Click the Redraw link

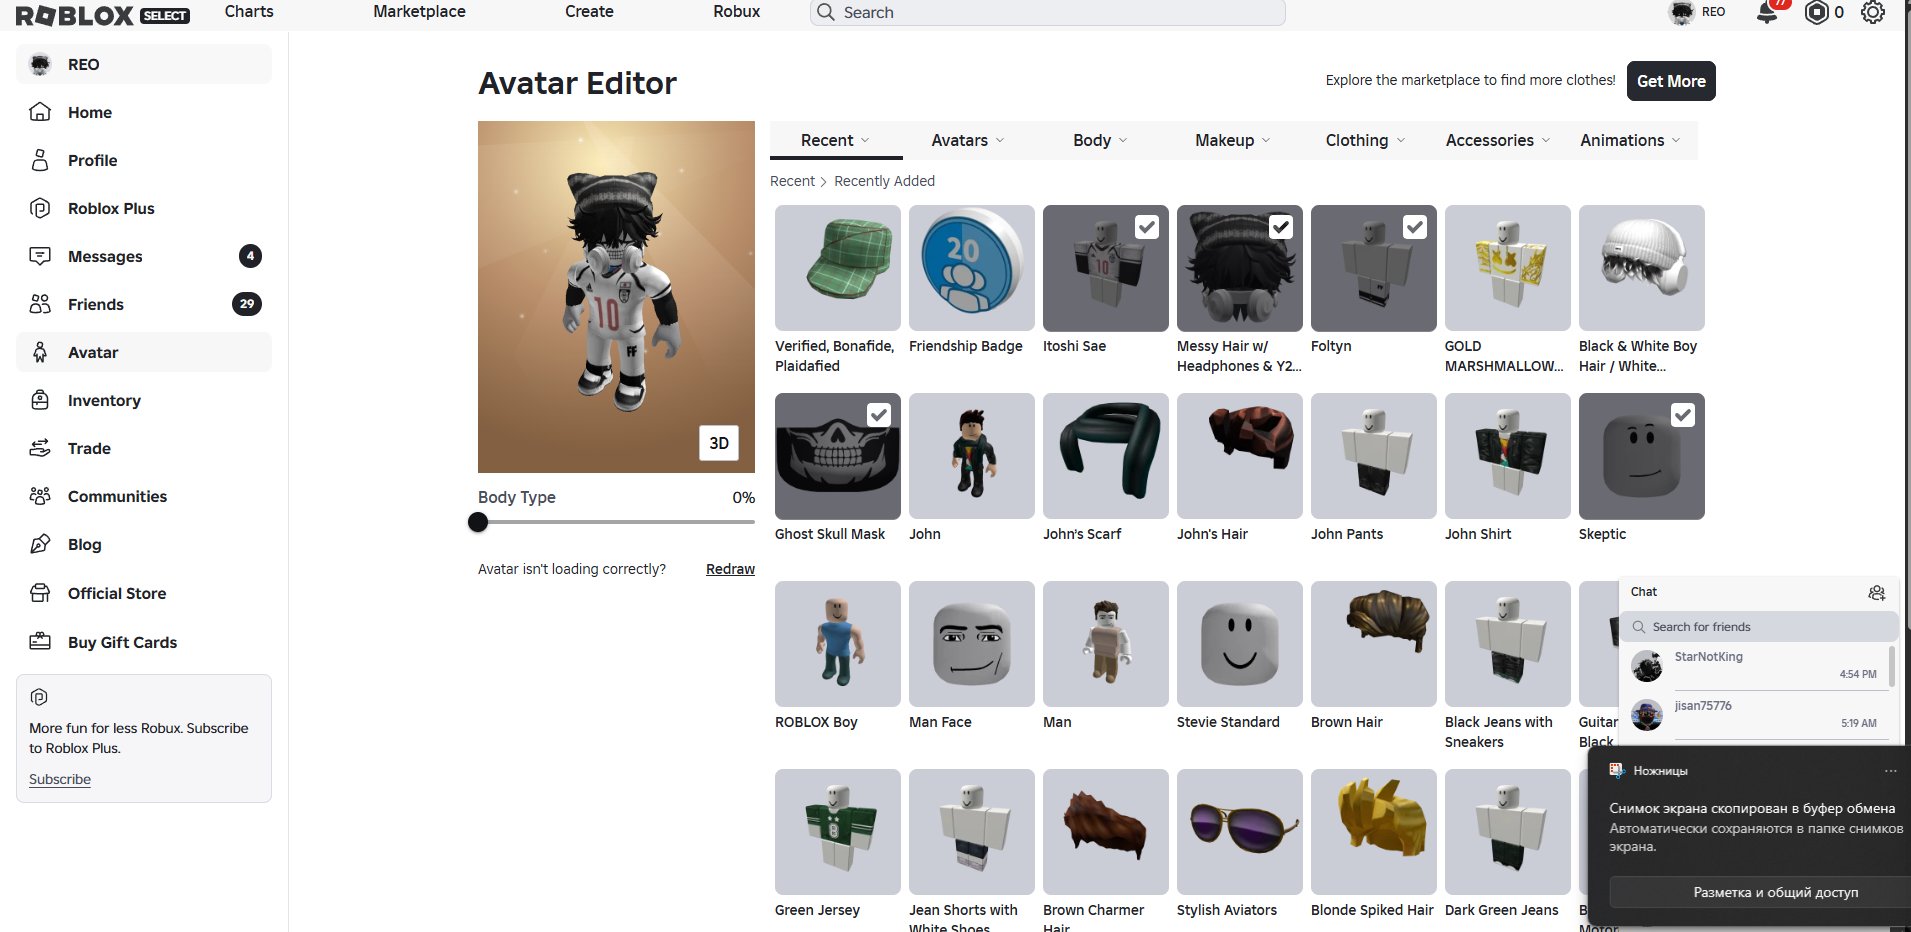(730, 569)
